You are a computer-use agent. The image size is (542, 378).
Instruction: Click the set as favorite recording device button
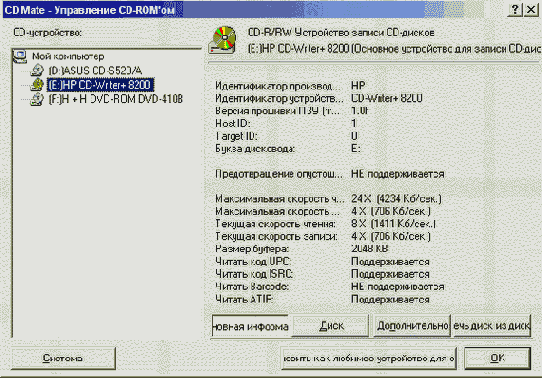click(369, 358)
